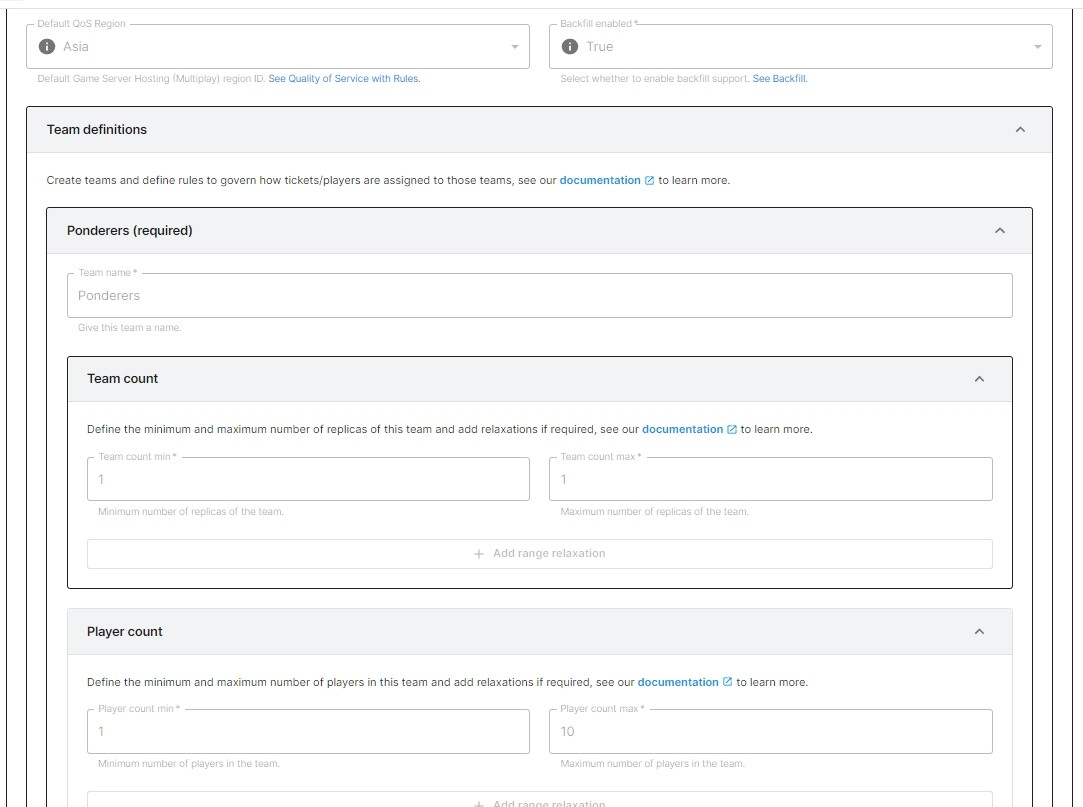Click the Team name input showing Ponderers
Viewport: 1083px width, 807px height.
tap(539, 295)
